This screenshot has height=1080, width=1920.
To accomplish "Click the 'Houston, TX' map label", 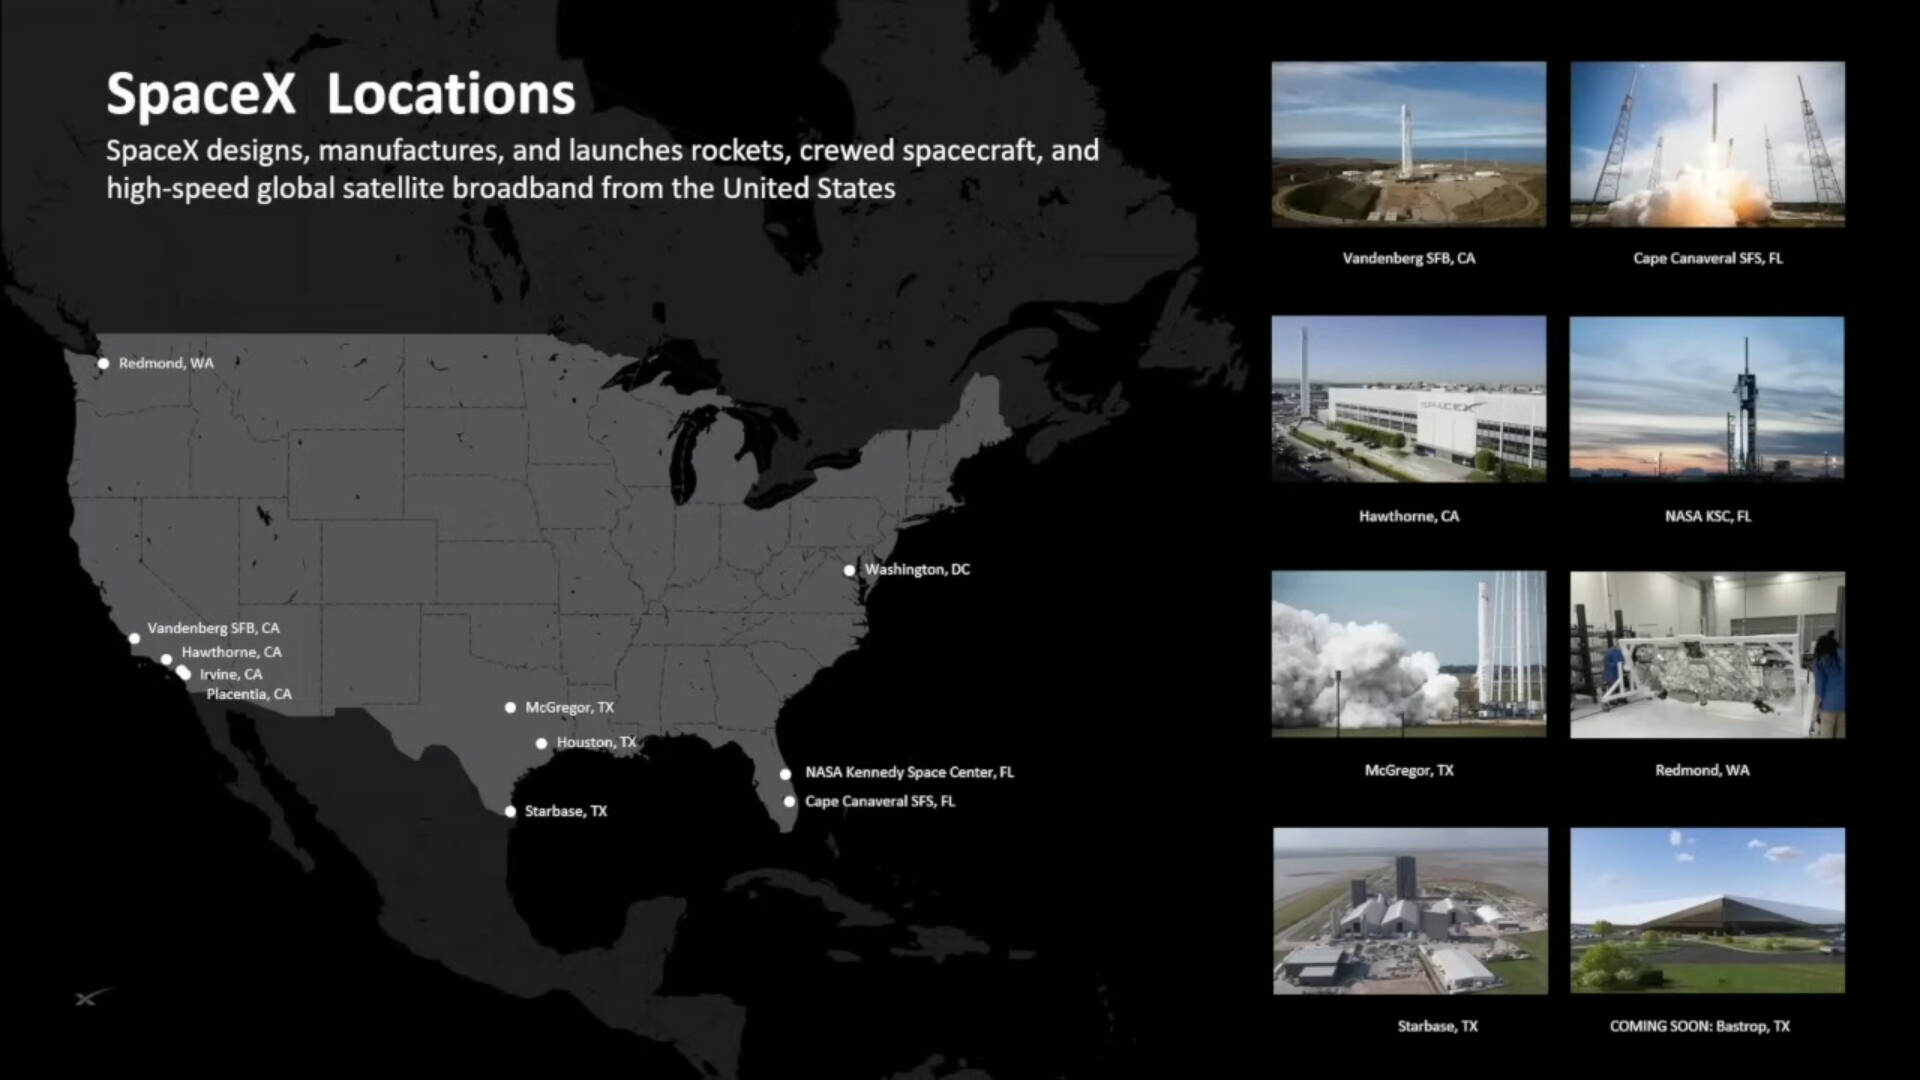I will [596, 742].
